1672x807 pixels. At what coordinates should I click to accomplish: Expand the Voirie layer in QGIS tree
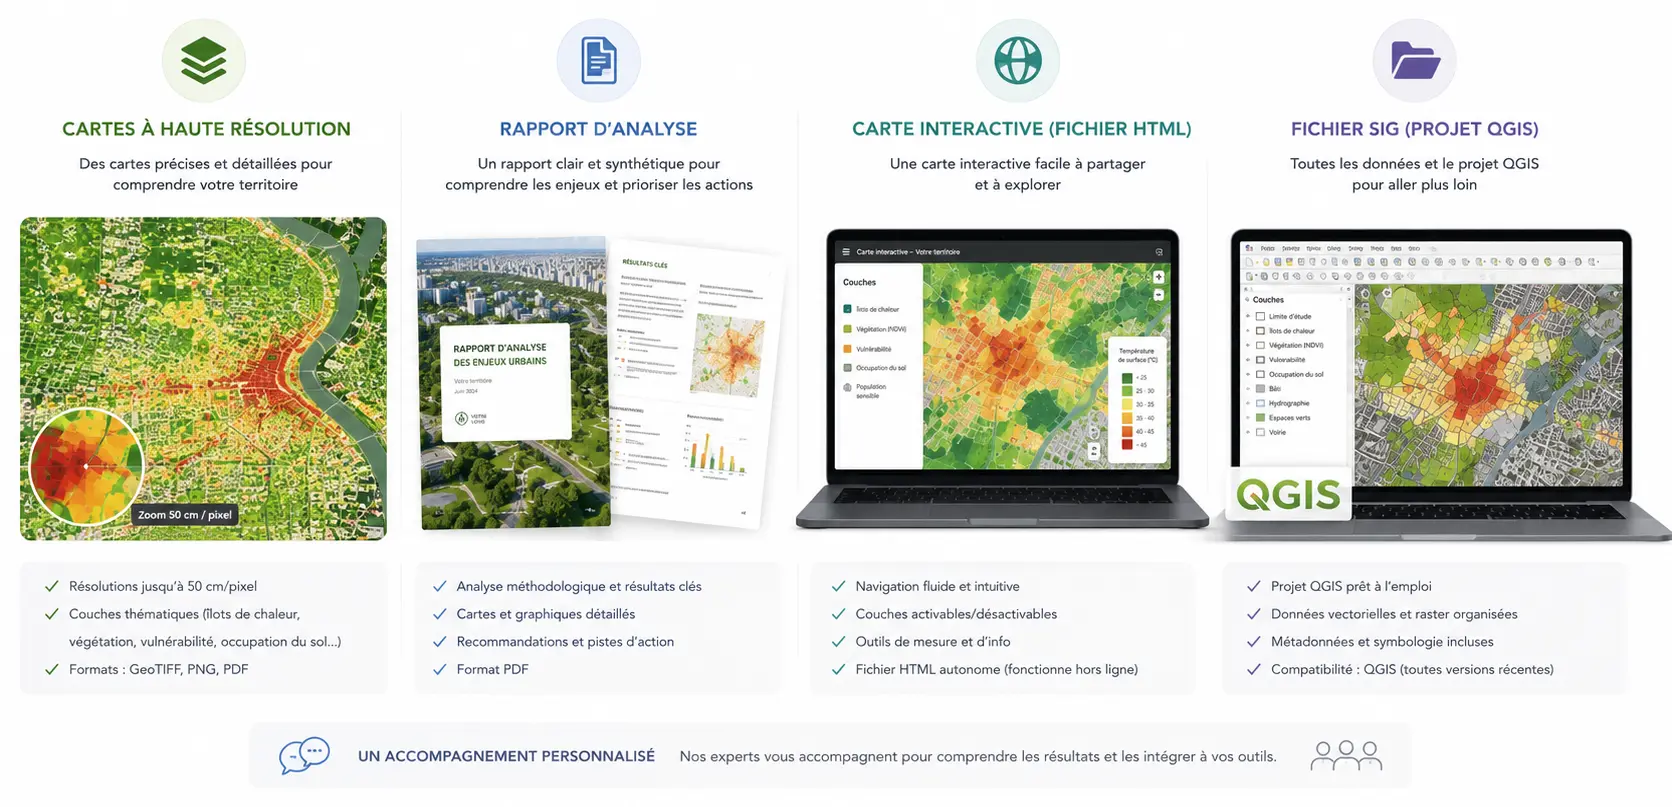(1248, 432)
